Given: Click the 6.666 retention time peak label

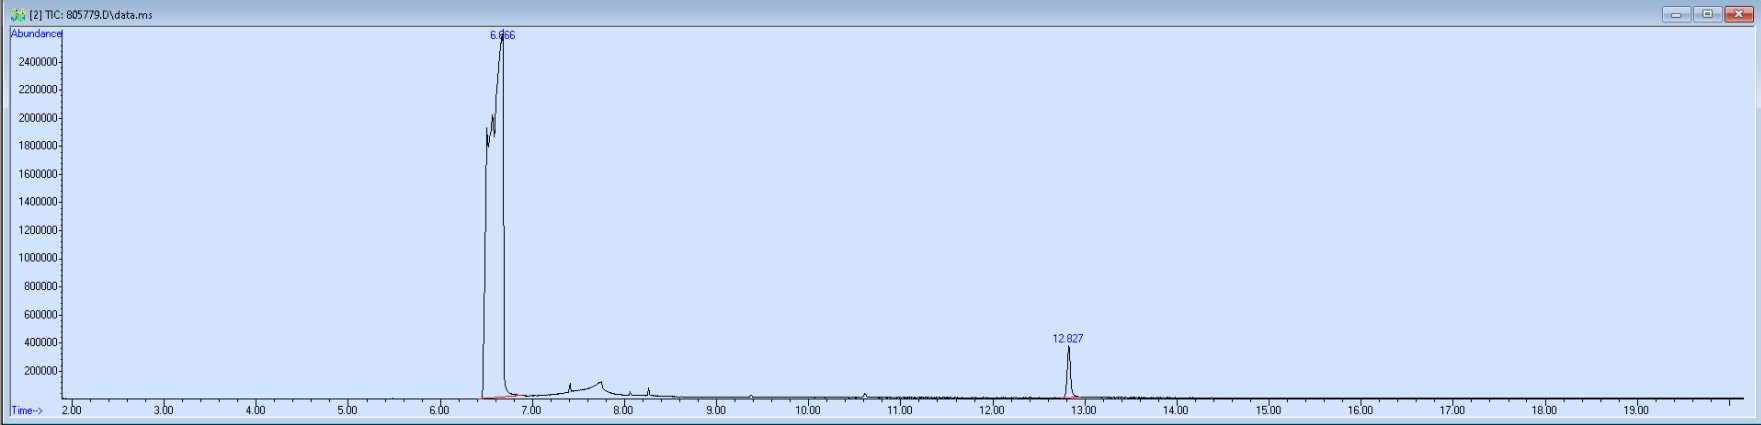Looking at the screenshot, I should [502, 35].
